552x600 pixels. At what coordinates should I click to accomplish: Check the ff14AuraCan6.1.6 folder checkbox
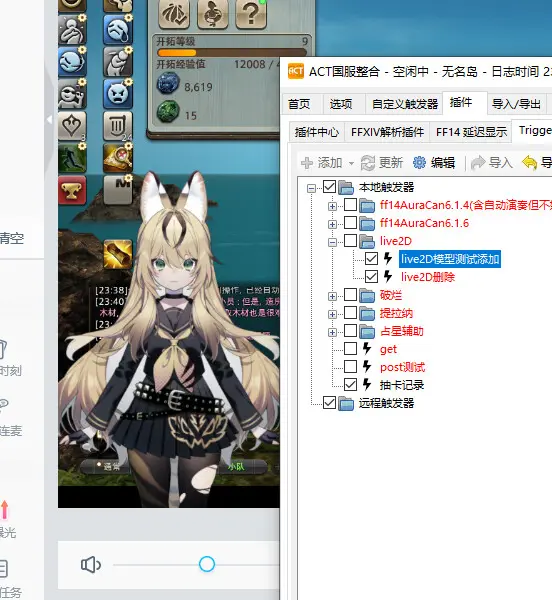click(350, 223)
